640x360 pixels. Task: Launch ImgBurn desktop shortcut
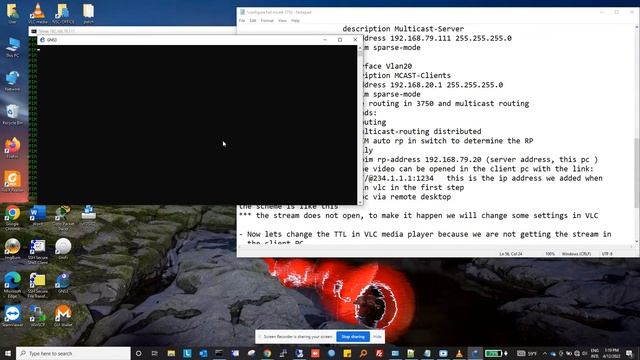click(x=12, y=249)
